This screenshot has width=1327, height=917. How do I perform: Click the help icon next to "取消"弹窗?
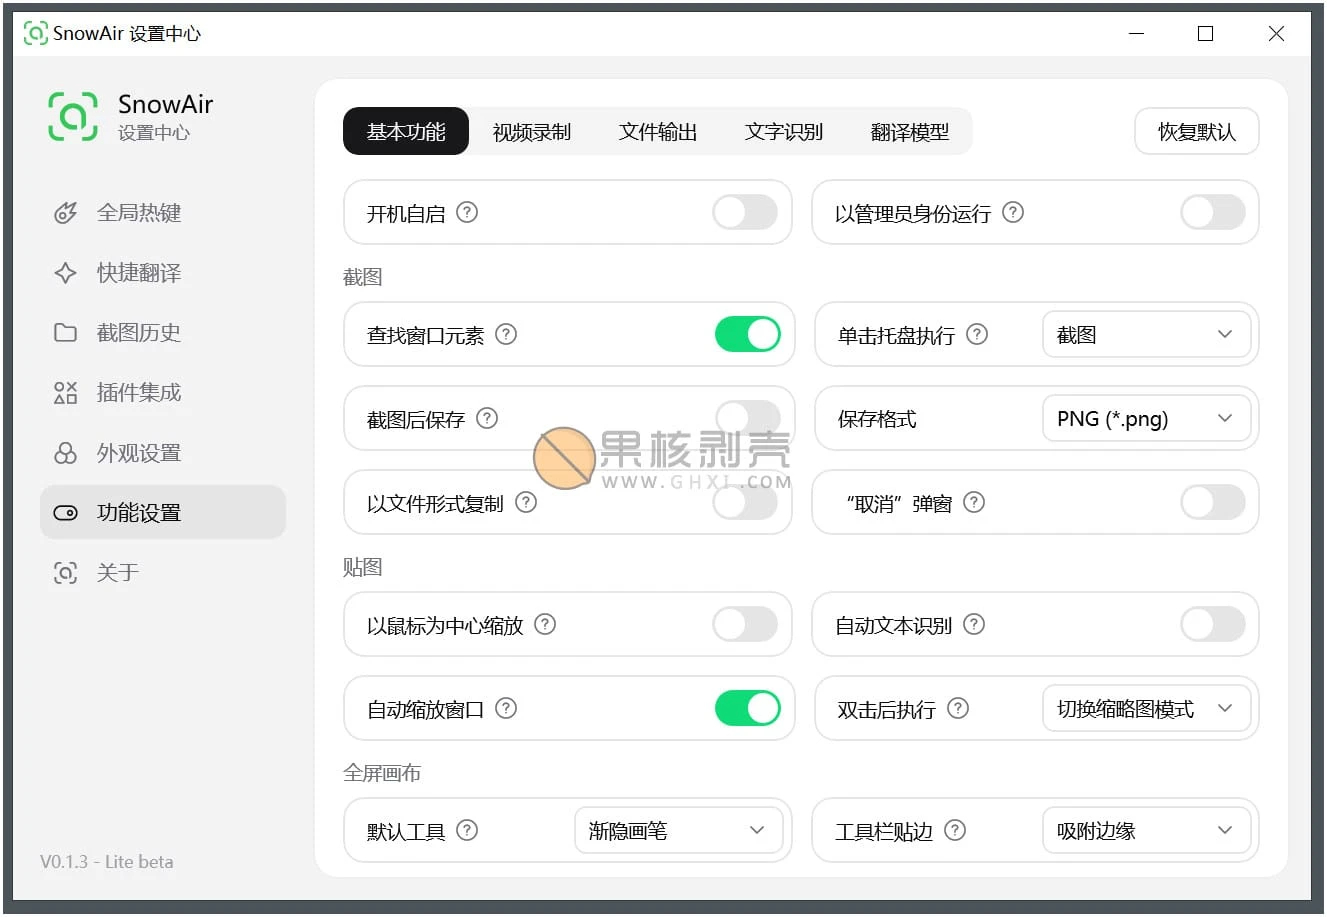tap(974, 502)
